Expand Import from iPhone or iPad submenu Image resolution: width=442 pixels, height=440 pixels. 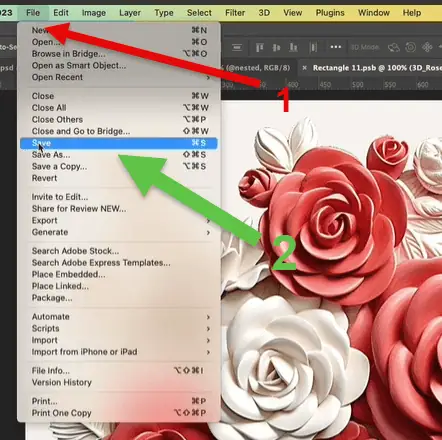pyautogui.click(x=119, y=352)
